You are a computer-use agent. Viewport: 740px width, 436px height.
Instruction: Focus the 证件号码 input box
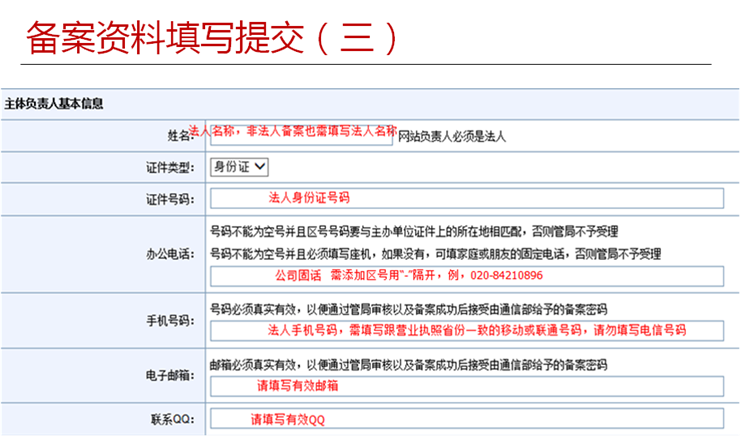[x=466, y=198]
